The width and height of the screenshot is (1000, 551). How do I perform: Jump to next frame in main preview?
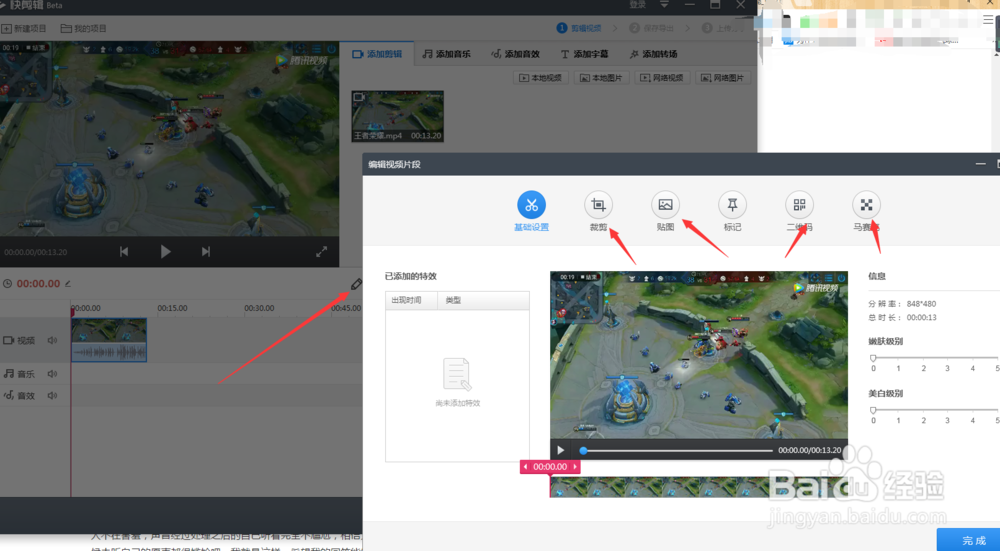(x=205, y=251)
